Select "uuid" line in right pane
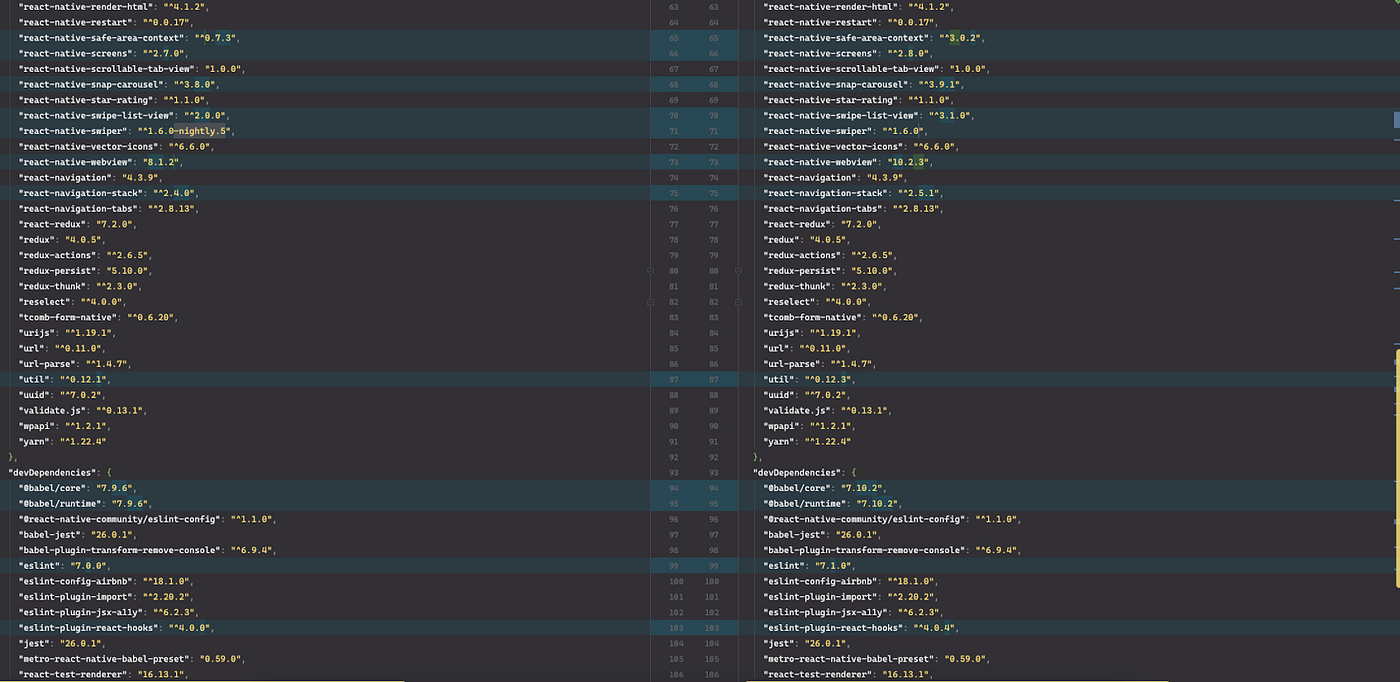This screenshot has width=1400, height=682. point(808,395)
